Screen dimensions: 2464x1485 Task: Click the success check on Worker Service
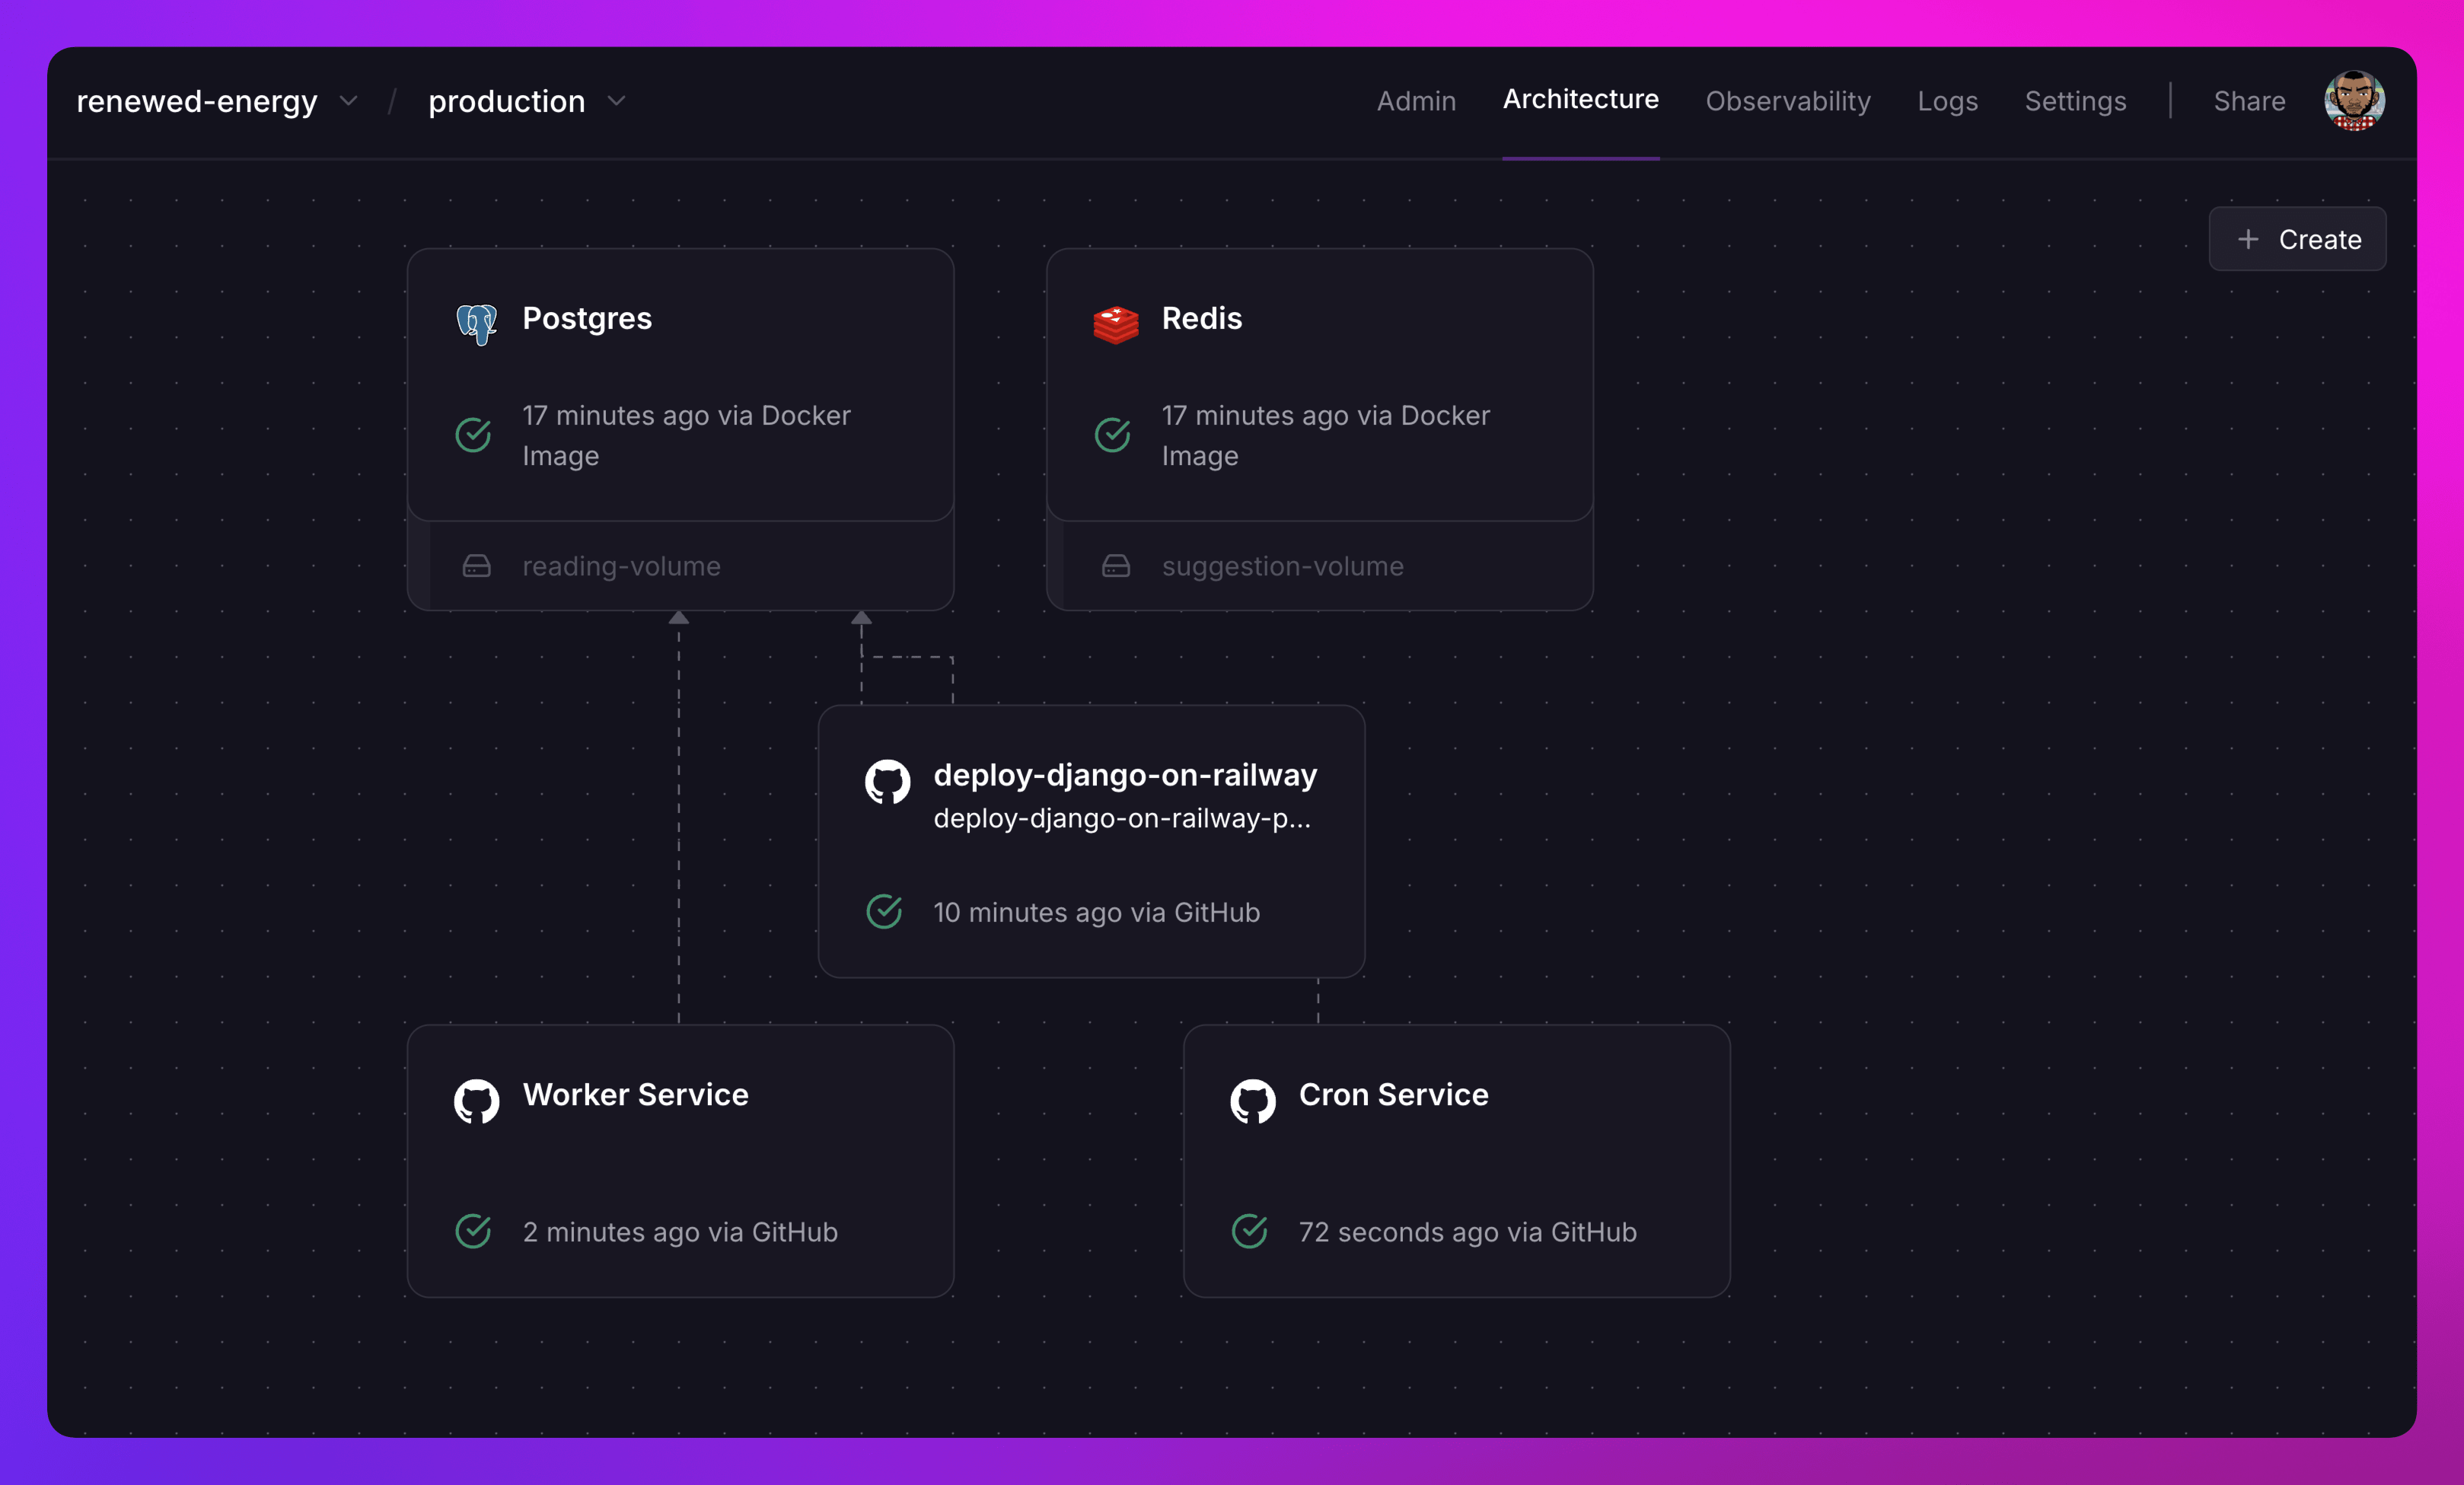(473, 1232)
